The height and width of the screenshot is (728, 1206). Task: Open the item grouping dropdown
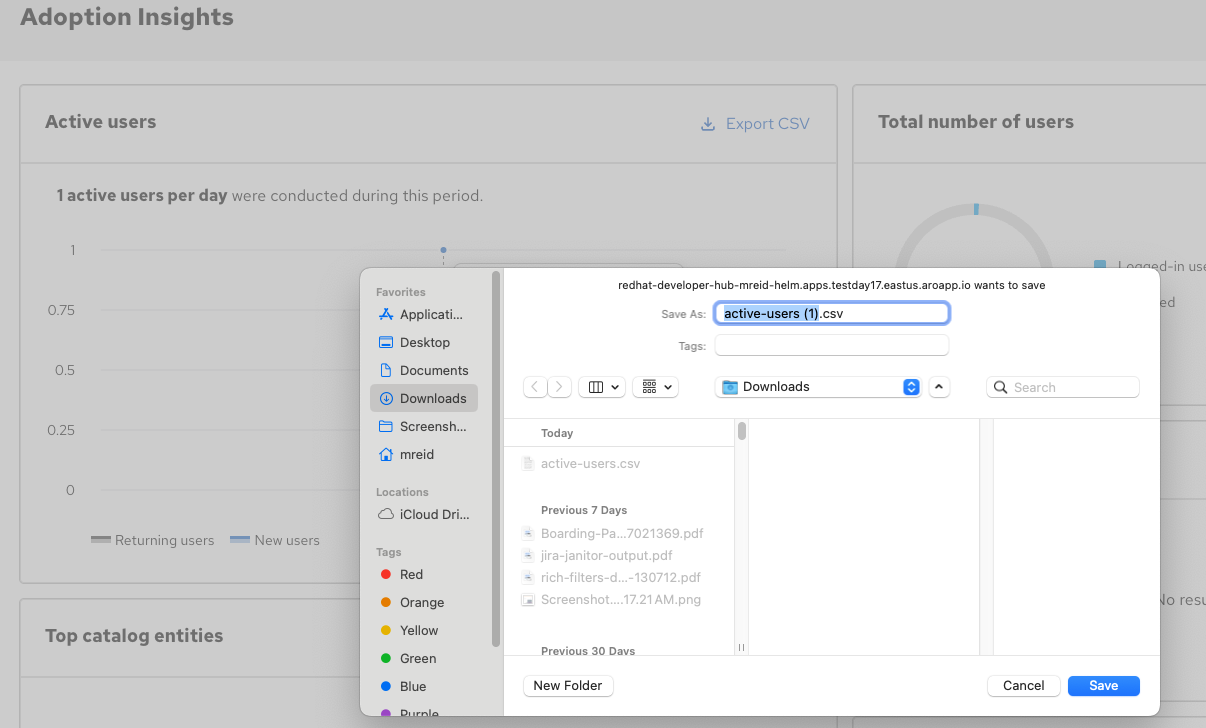[656, 387]
